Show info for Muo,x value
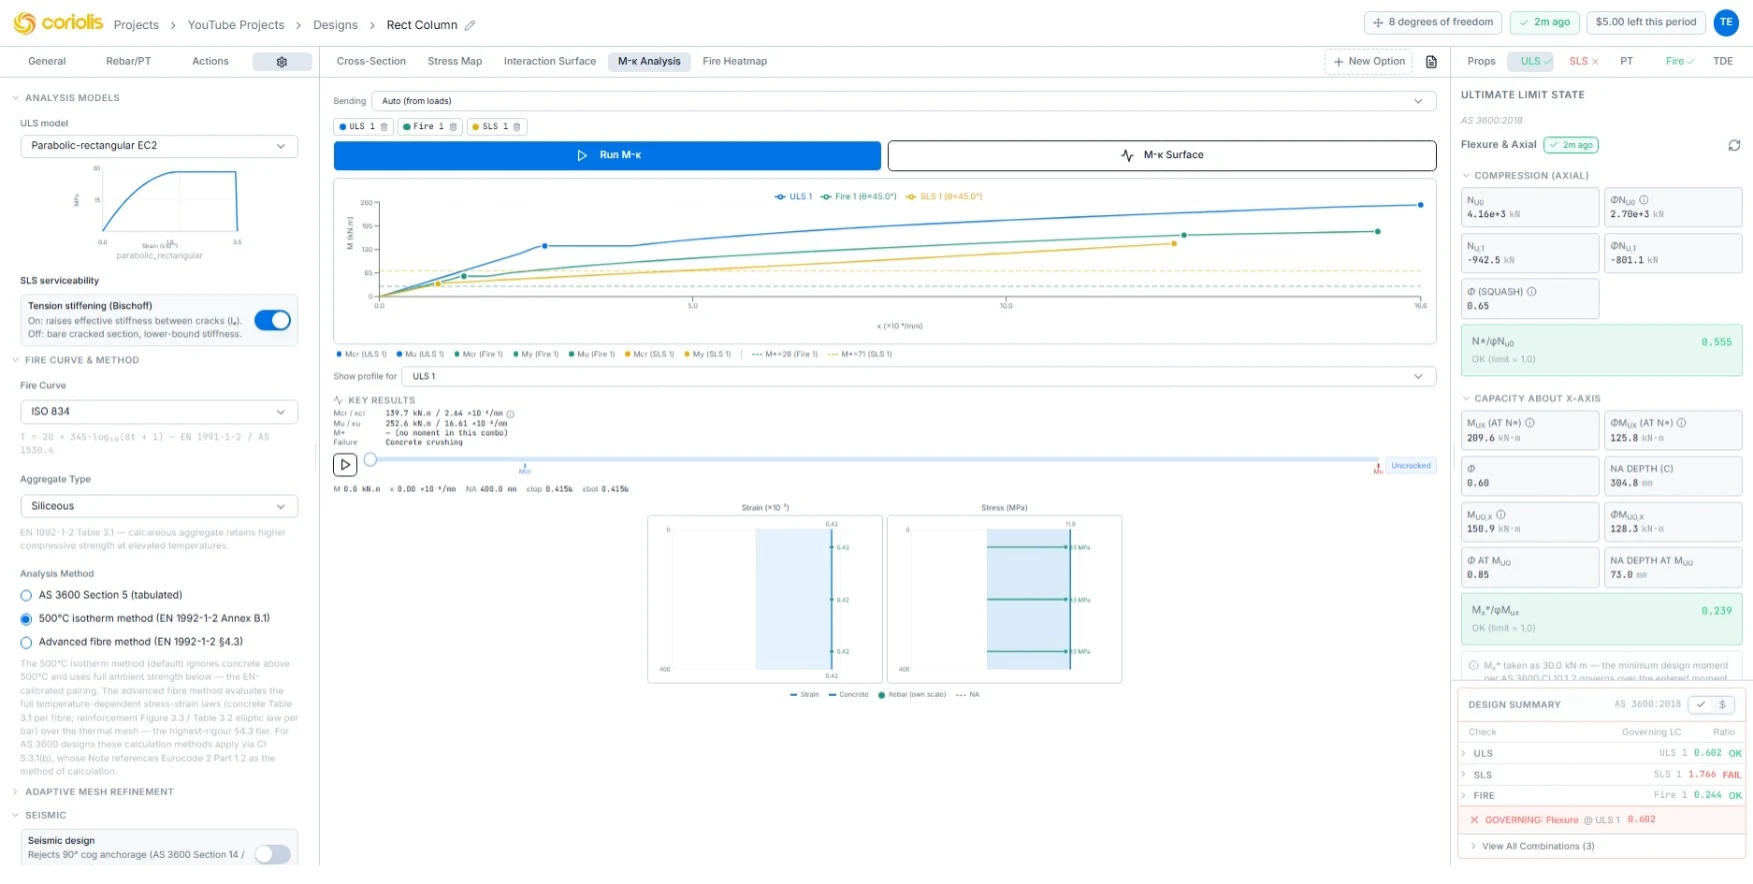This screenshot has height=884, width=1753. tap(1501, 515)
